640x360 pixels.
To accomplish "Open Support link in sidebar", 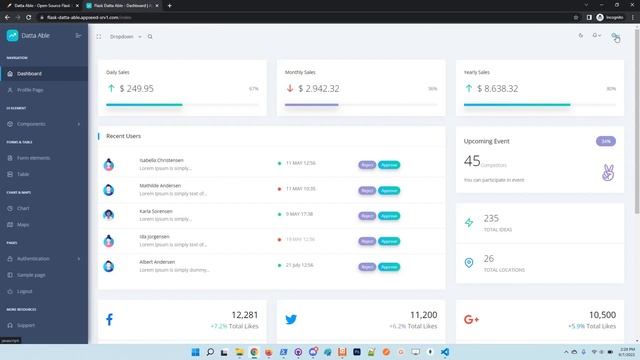I will (x=44, y=325).
